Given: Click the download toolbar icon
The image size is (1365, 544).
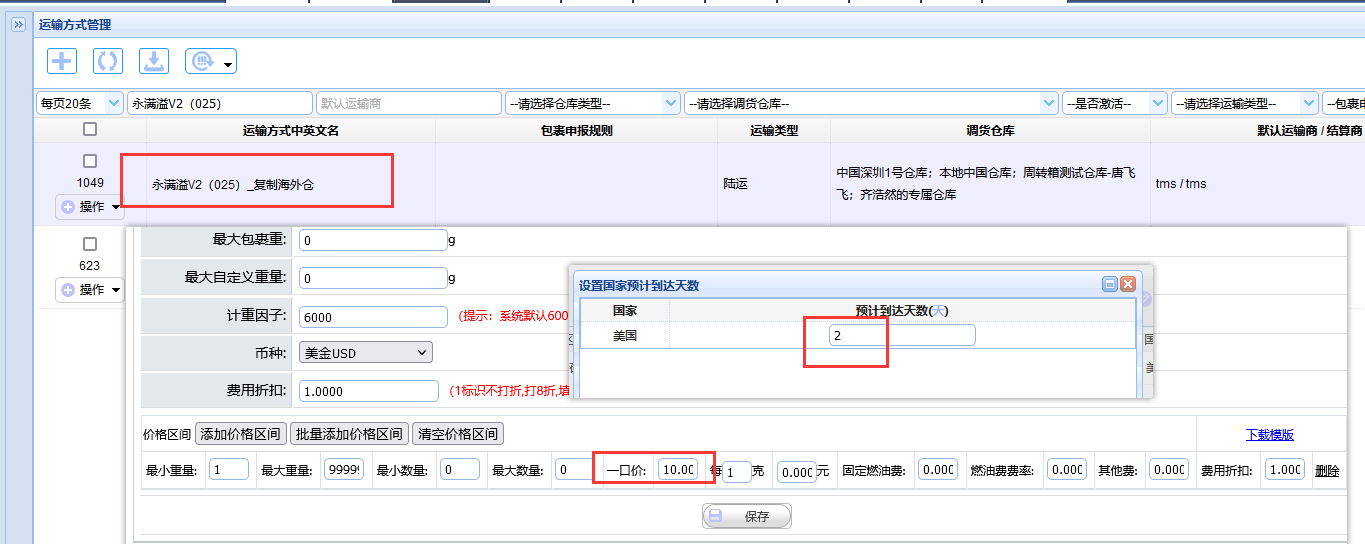Looking at the screenshot, I should point(154,61).
